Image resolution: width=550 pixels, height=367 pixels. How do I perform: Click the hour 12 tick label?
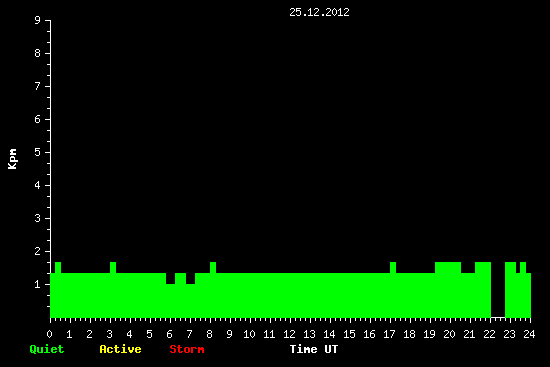(x=289, y=334)
